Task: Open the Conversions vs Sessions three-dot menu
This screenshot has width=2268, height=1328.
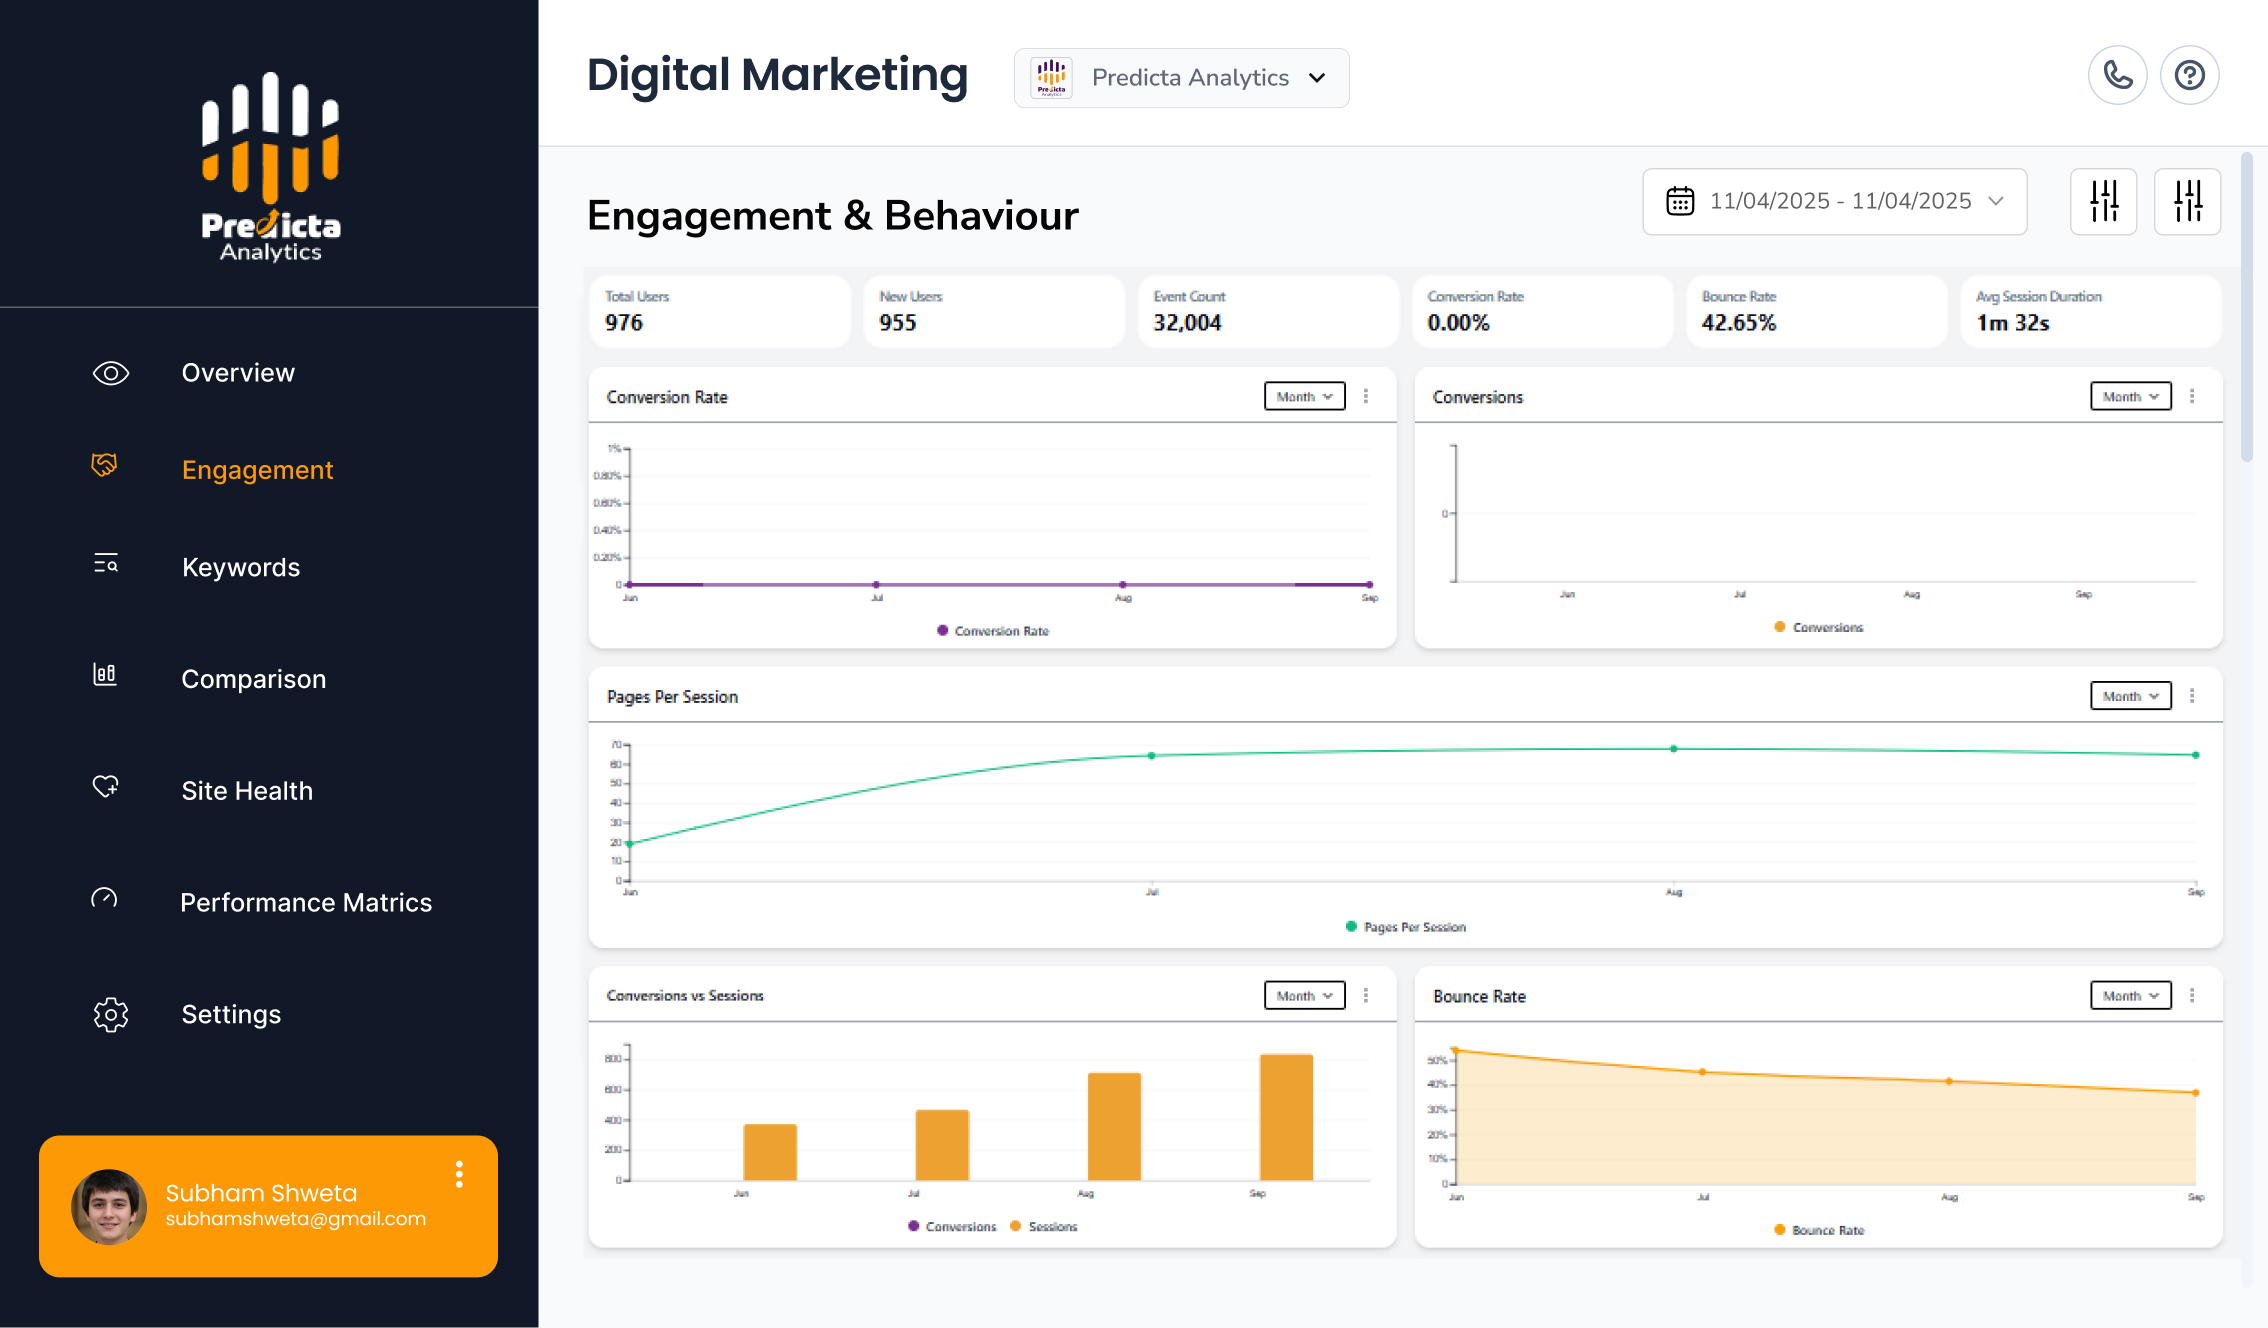Action: point(1366,996)
